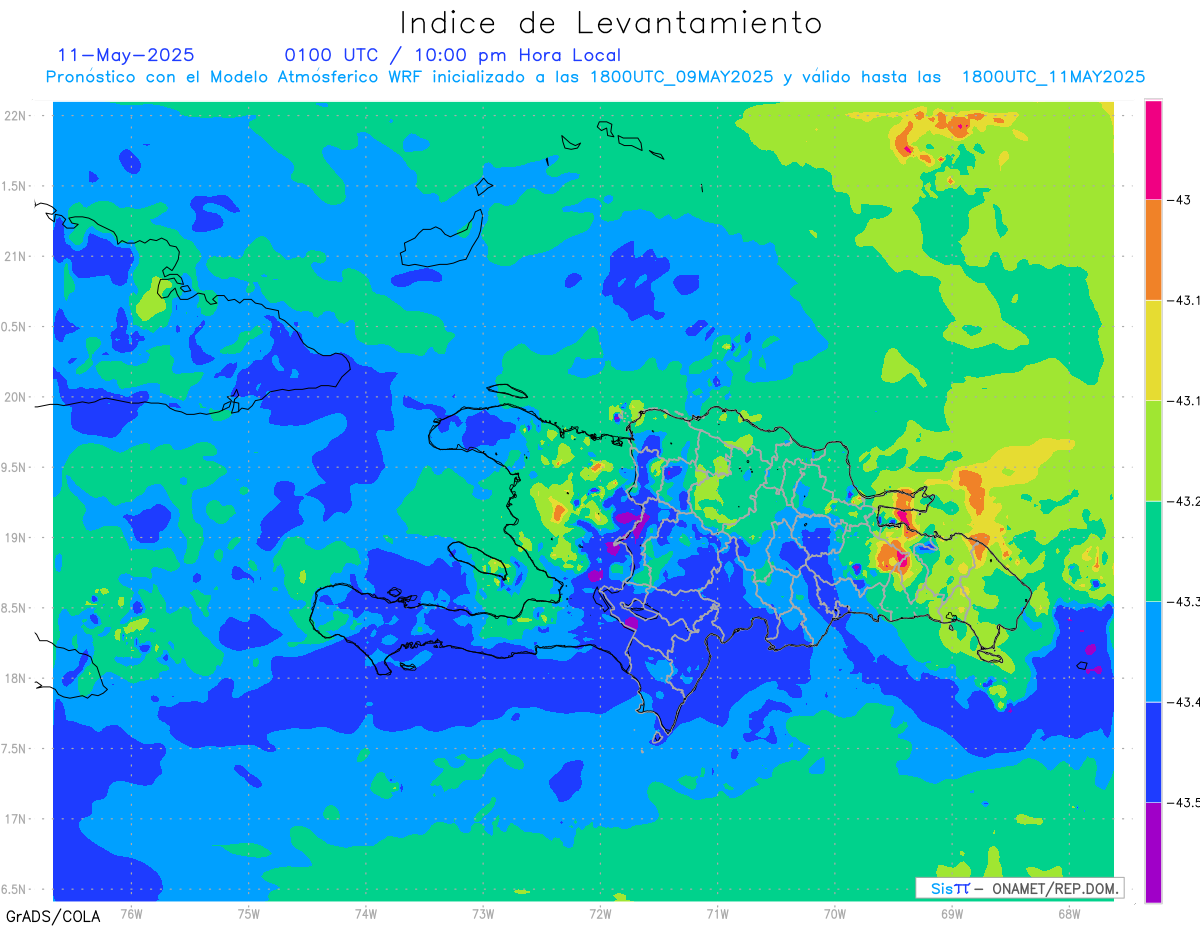Select the lime green legend color band

(x=1153, y=450)
